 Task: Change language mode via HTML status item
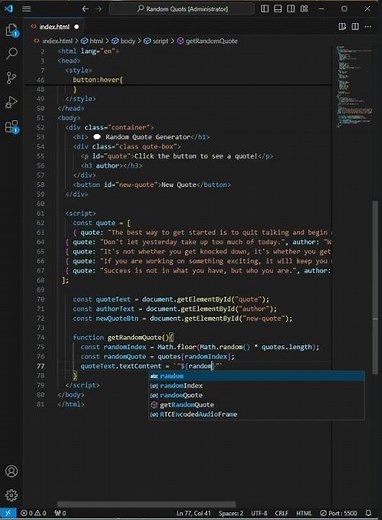304,513
